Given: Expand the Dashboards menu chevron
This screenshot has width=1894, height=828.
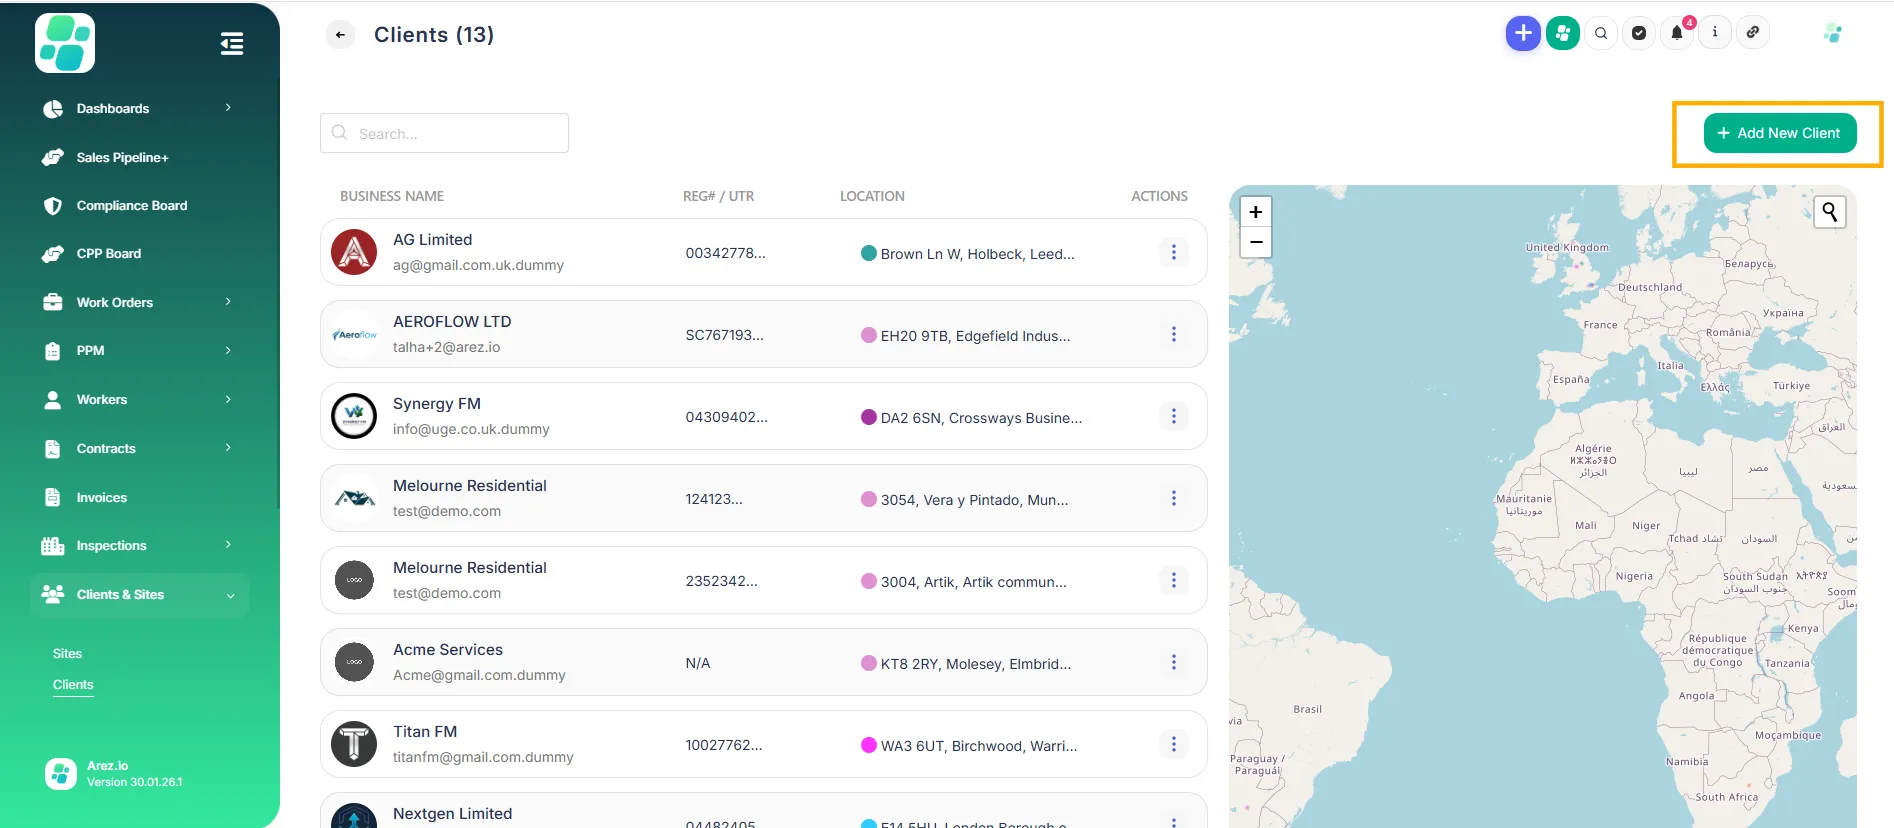Looking at the screenshot, I should tap(228, 108).
